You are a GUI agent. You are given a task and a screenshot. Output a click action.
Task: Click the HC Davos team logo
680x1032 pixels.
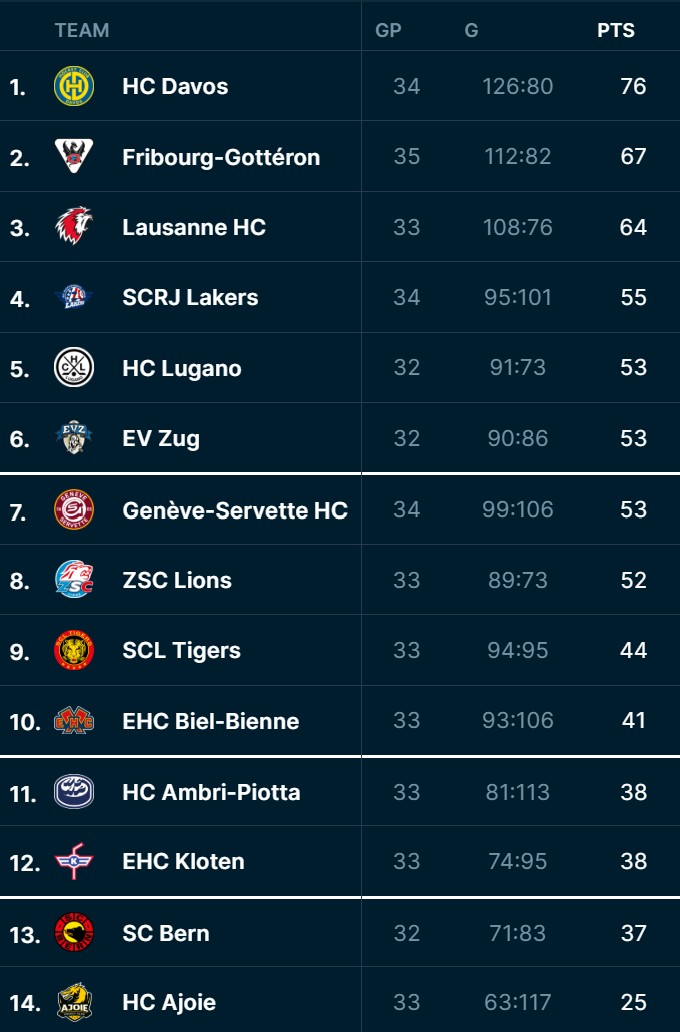point(74,86)
